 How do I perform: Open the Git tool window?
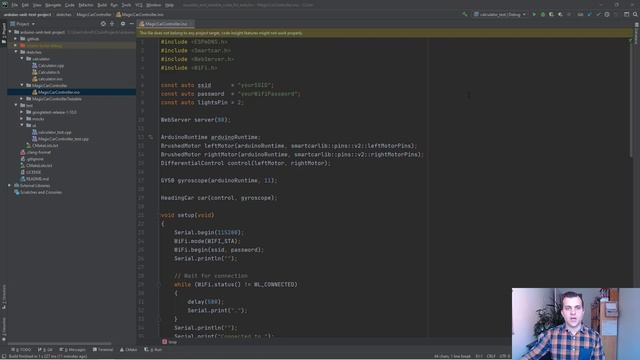click(x=45, y=350)
